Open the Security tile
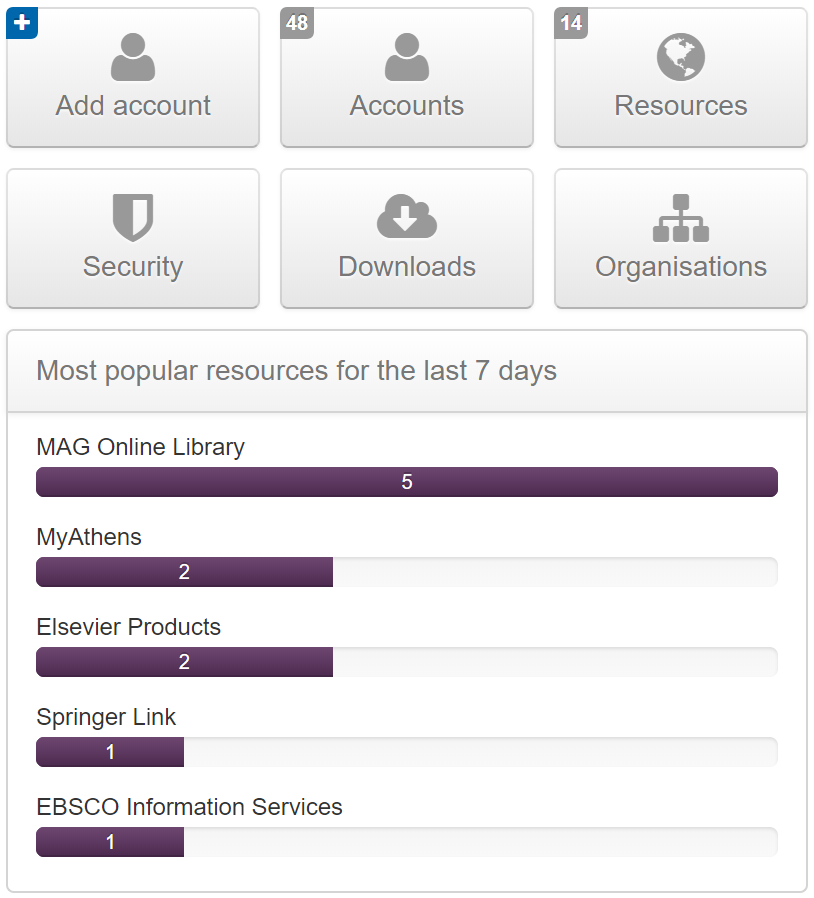This screenshot has height=898, width=814. 133,238
